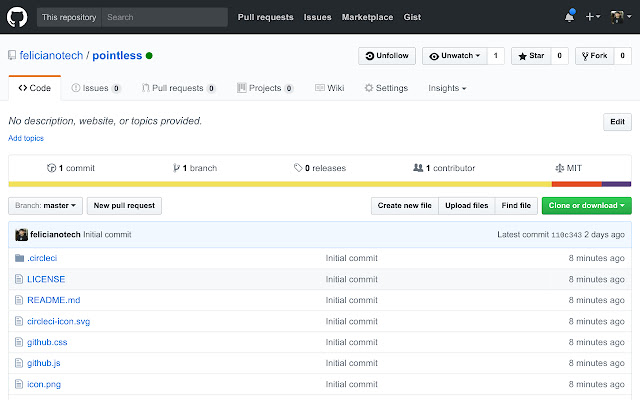This screenshot has width=640, height=400.
Task: Click the Add topics link
Action: 26,138
